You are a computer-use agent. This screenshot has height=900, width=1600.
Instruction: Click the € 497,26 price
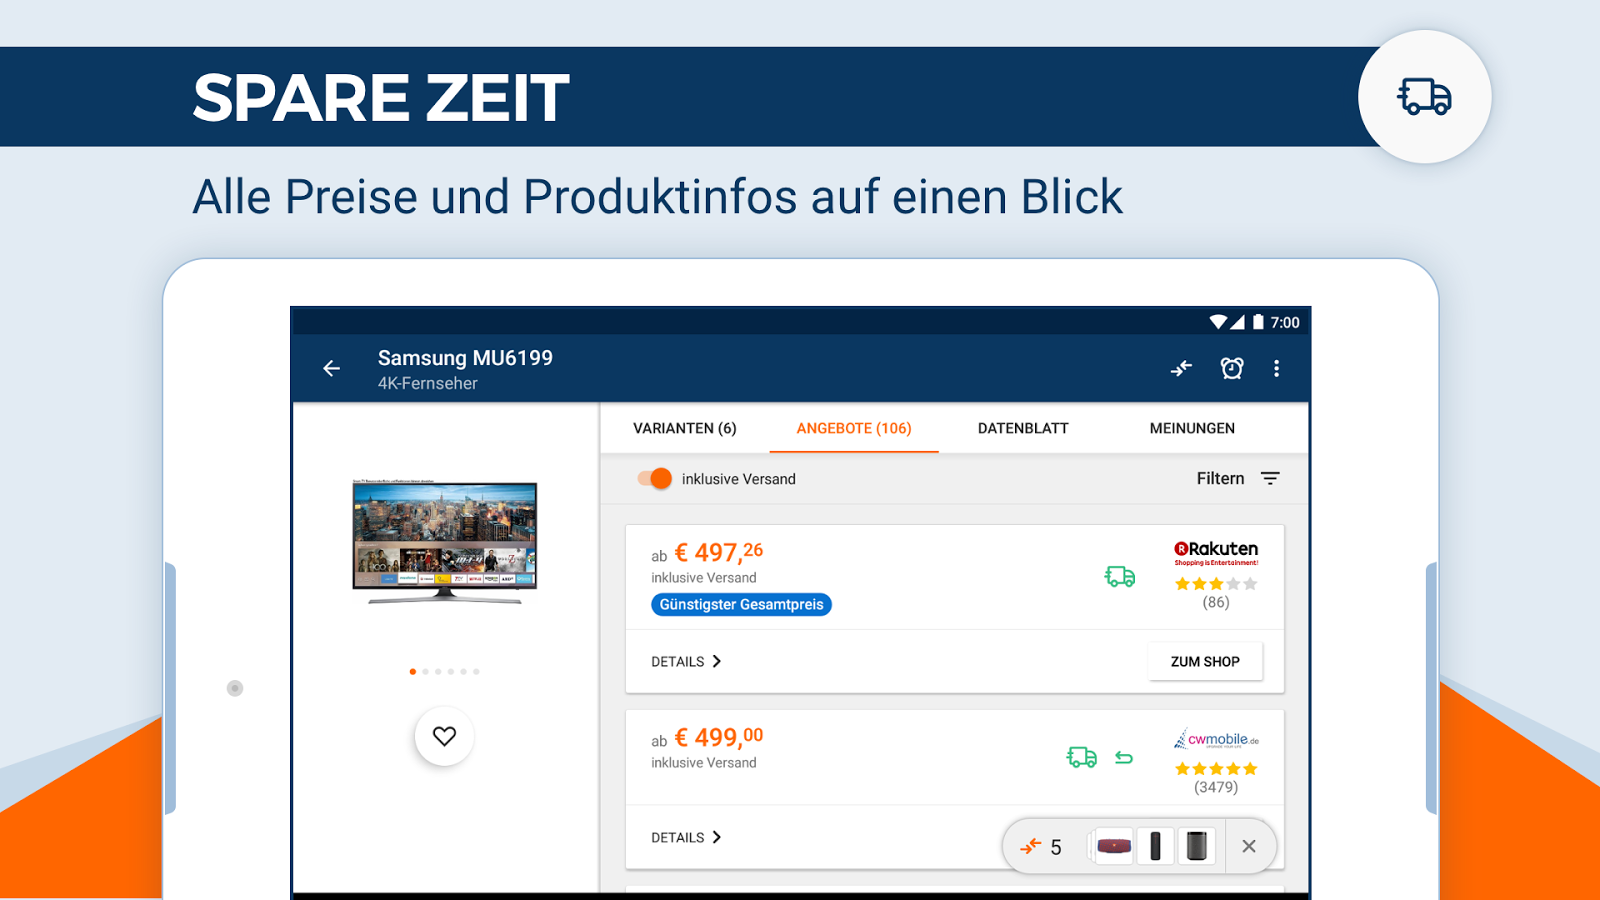click(x=719, y=552)
